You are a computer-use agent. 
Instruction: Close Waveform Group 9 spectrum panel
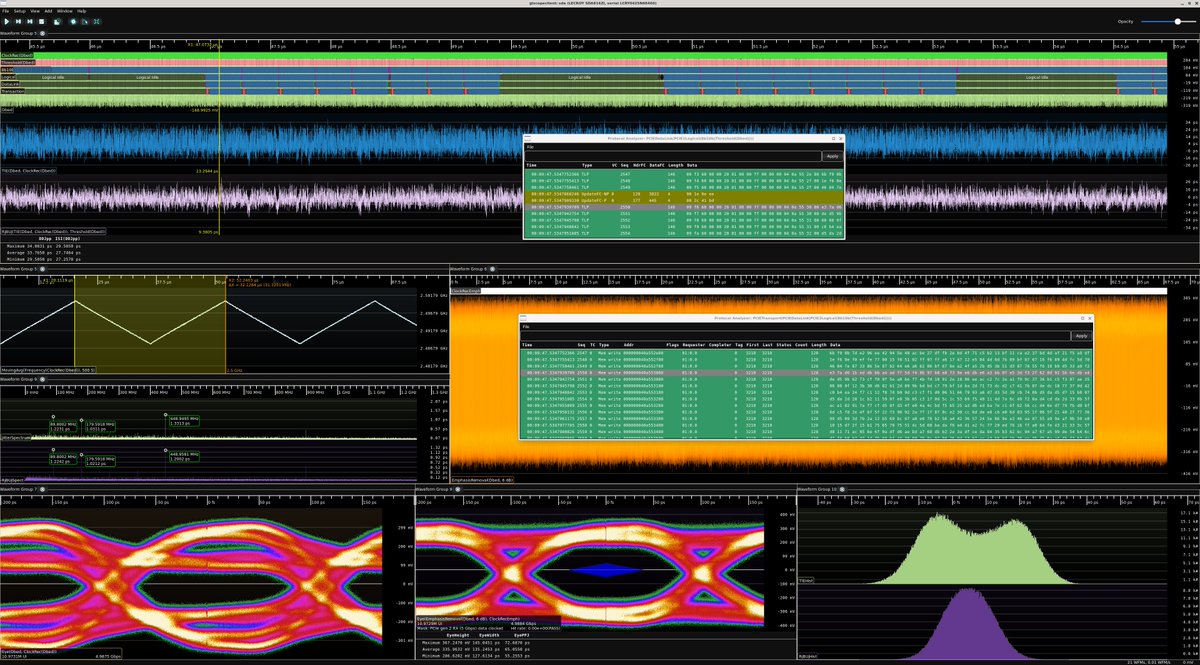coord(42,379)
